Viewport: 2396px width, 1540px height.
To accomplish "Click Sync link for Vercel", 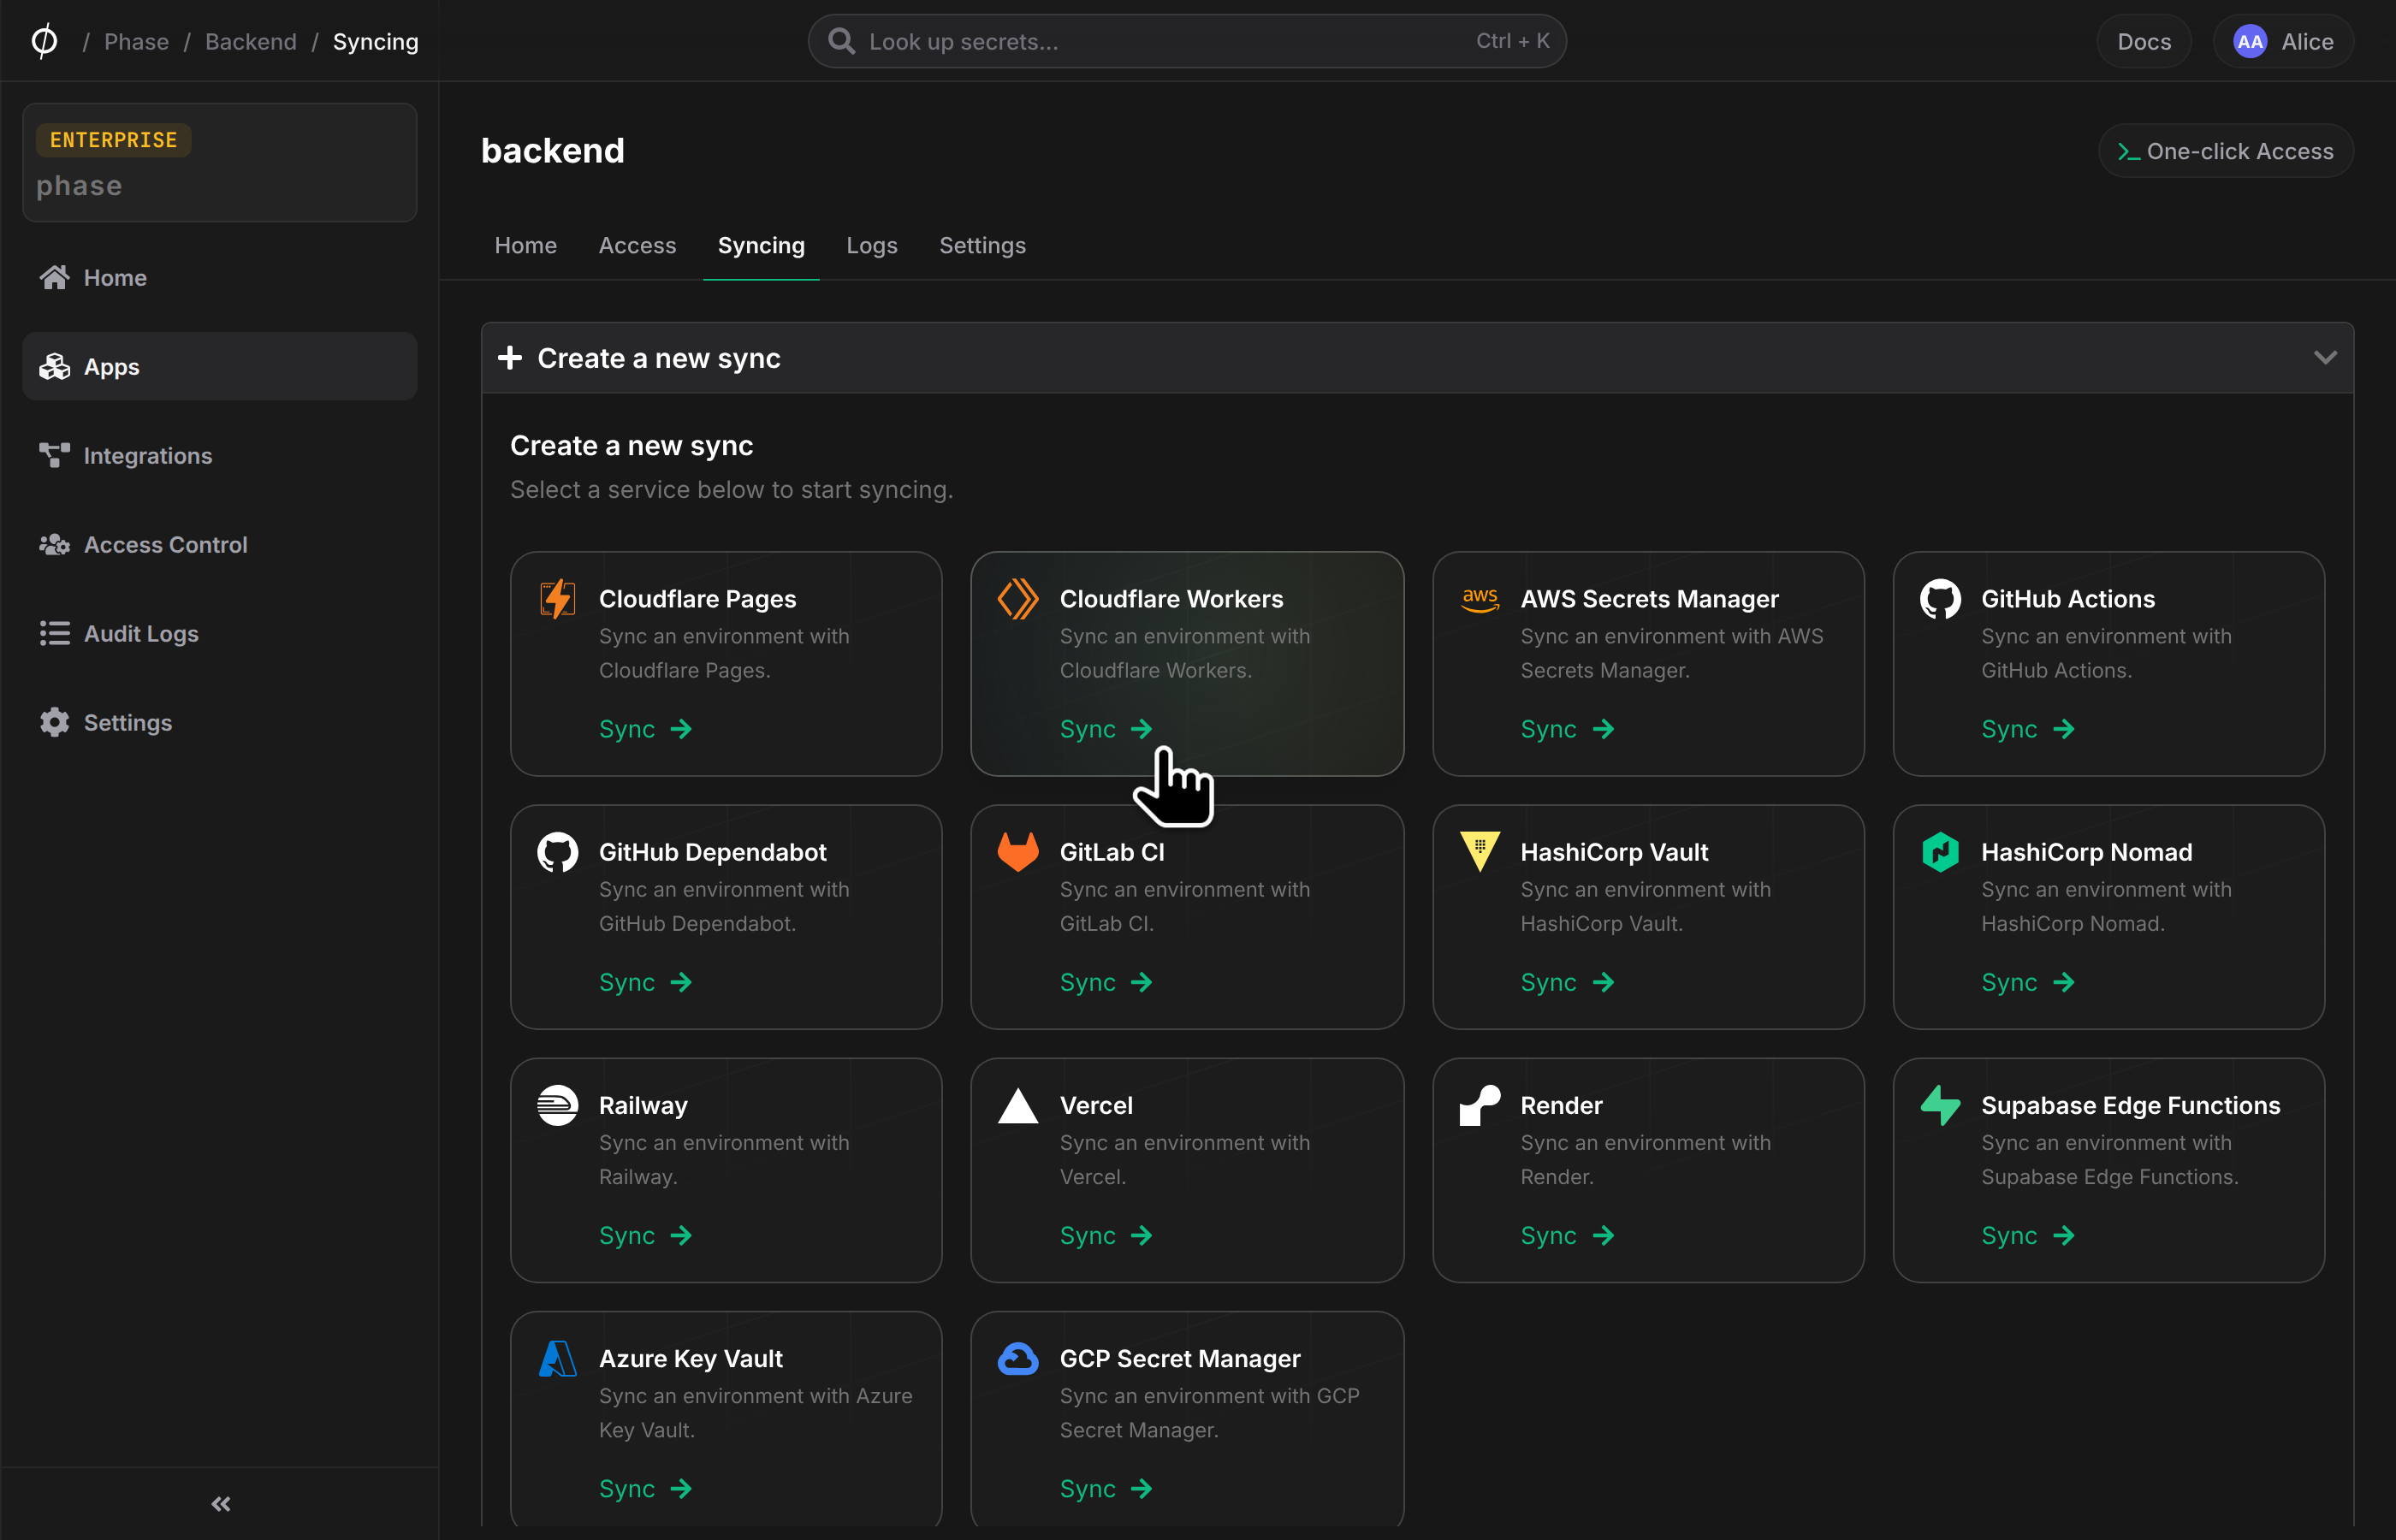I will pyautogui.click(x=1106, y=1235).
